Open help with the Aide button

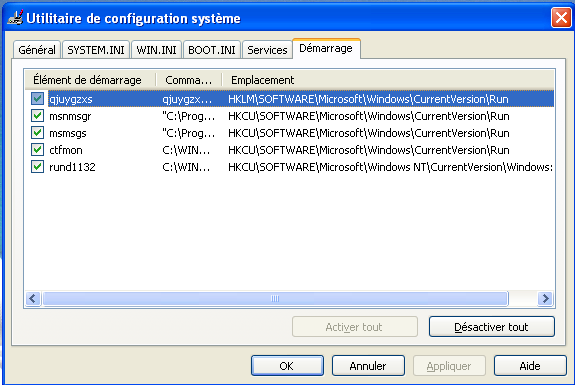(530, 366)
